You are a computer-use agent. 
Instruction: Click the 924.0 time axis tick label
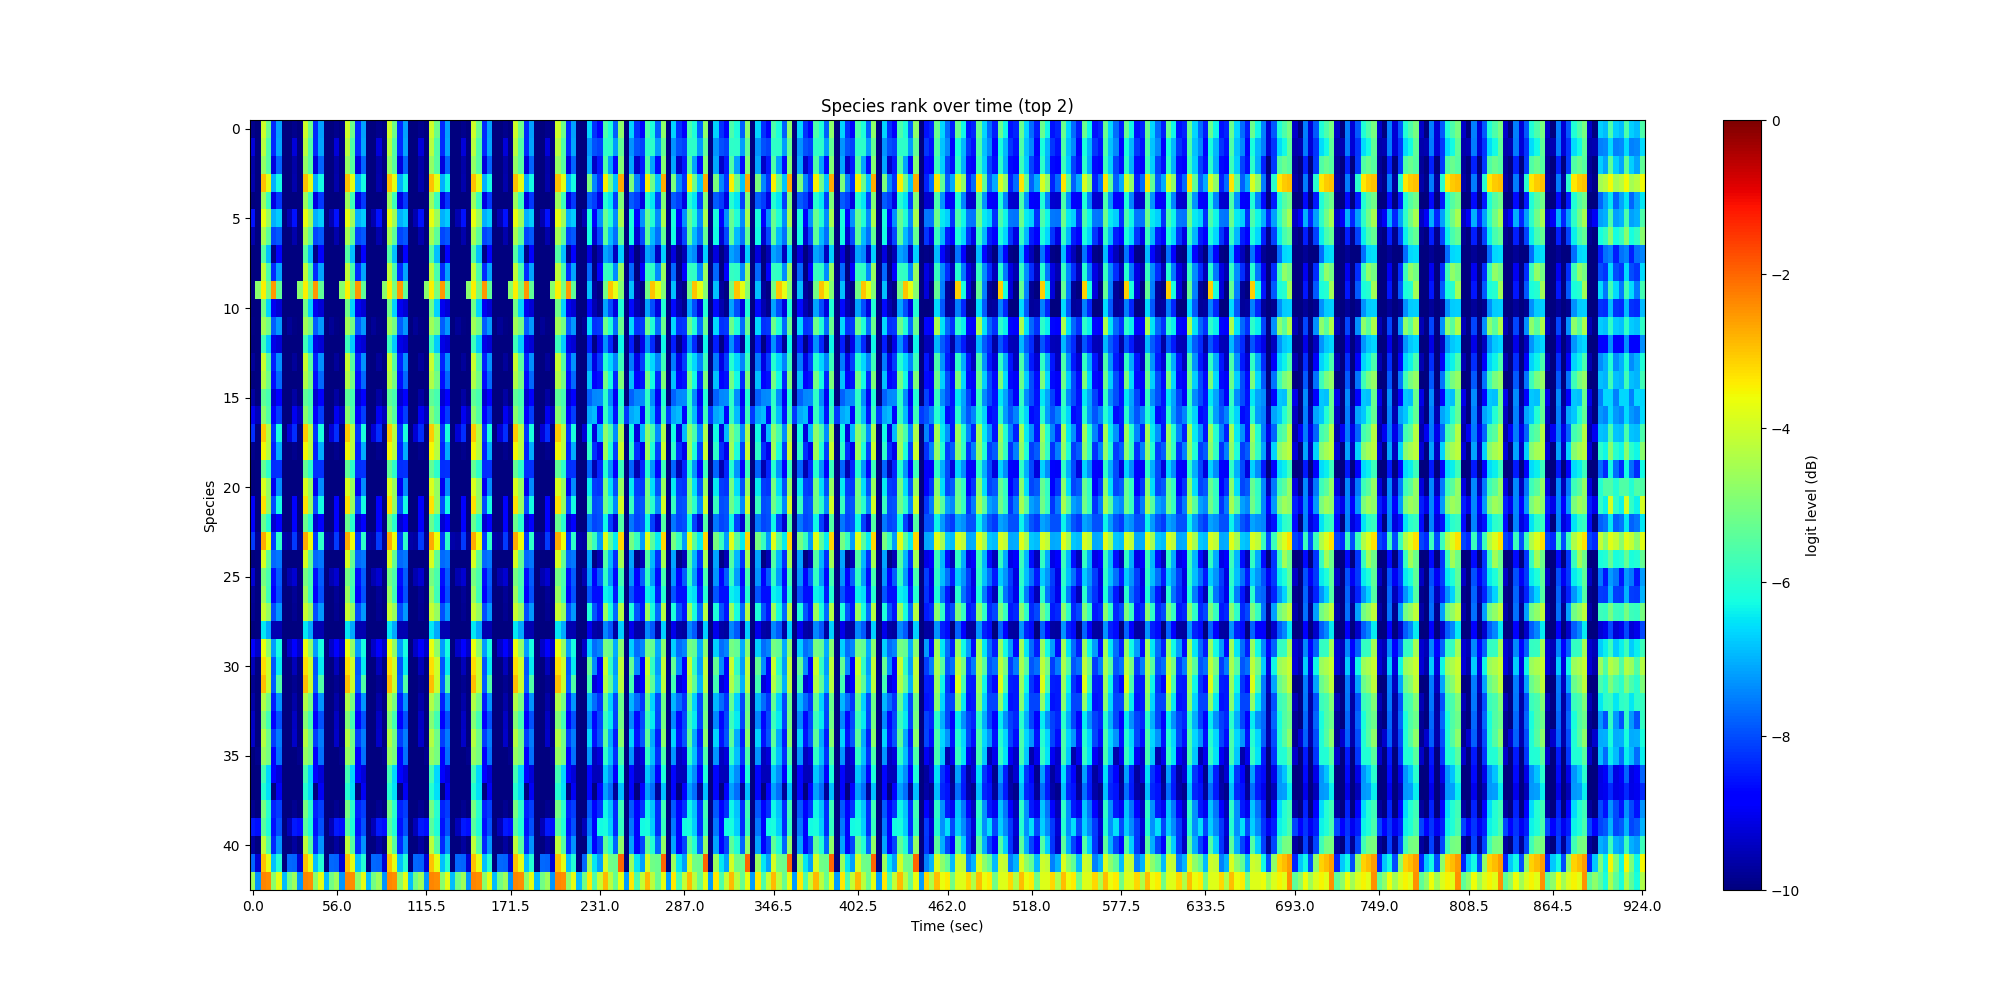pos(1641,906)
